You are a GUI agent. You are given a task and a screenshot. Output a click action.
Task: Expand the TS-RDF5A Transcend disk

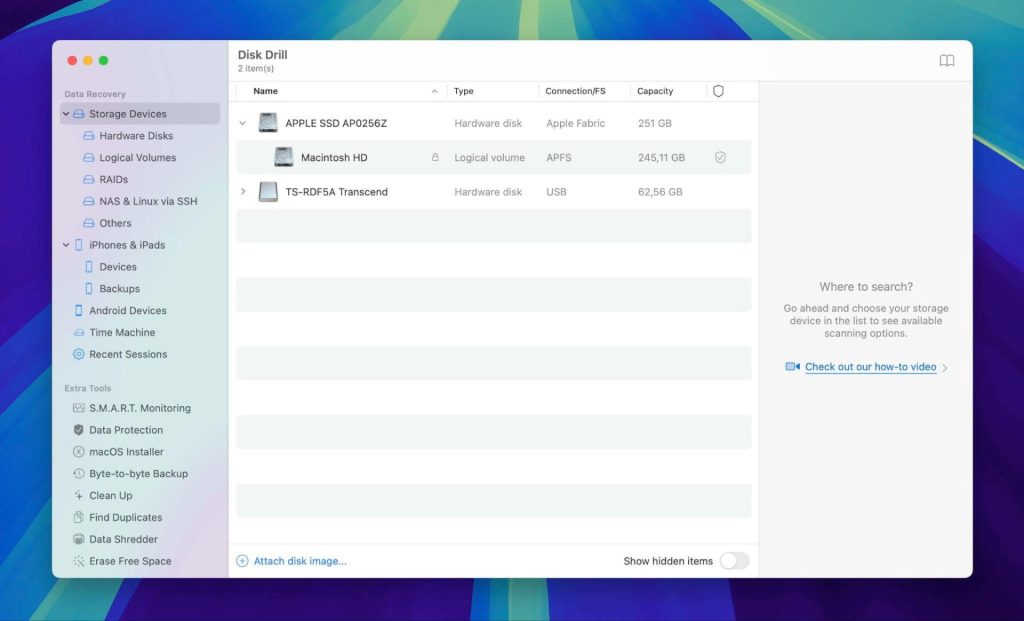[x=243, y=191]
